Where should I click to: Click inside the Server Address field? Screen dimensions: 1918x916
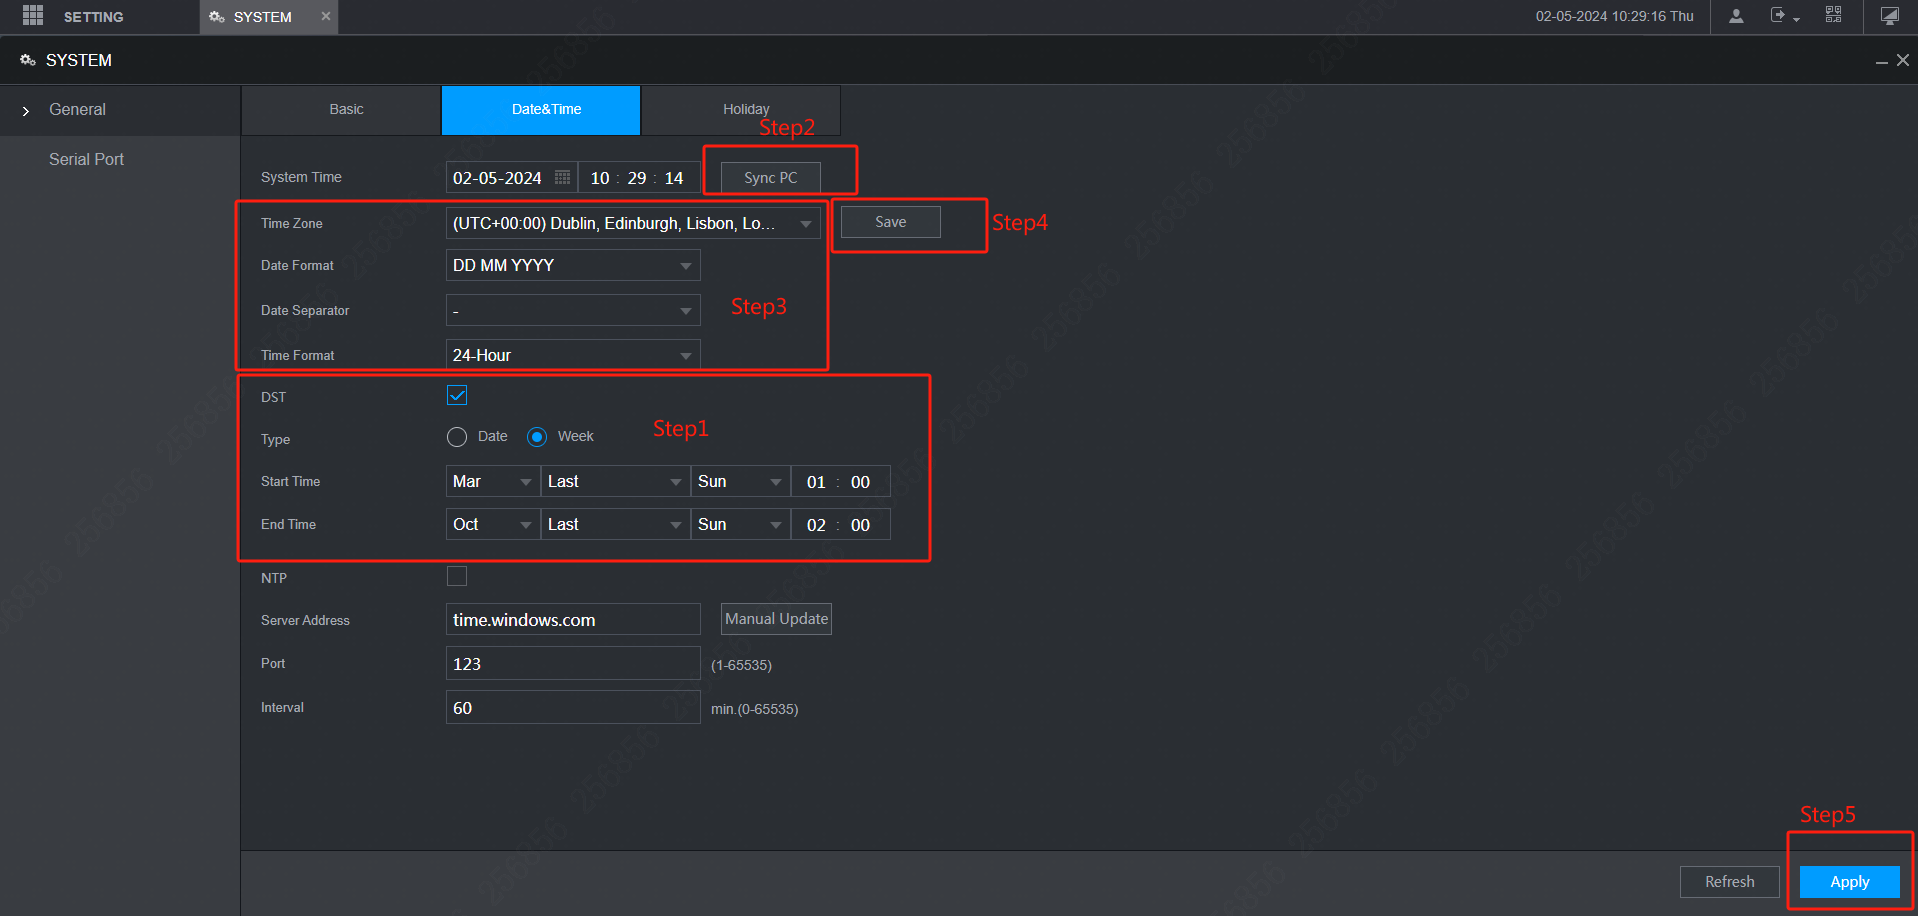click(572, 619)
